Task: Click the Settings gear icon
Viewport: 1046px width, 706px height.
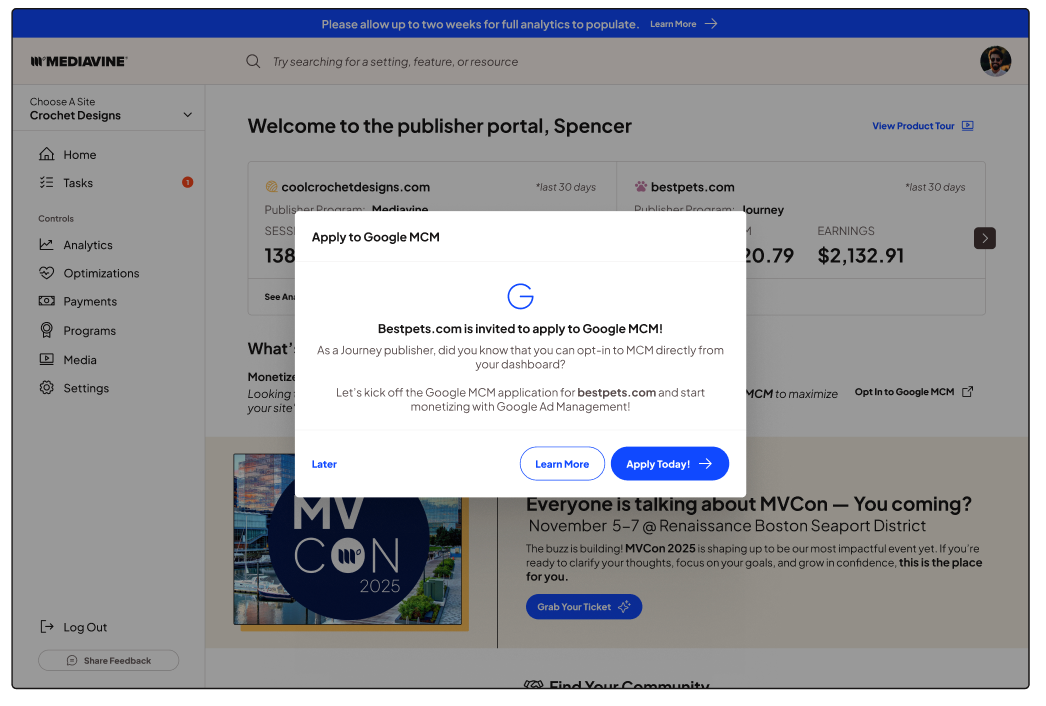Action: (x=46, y=388)
